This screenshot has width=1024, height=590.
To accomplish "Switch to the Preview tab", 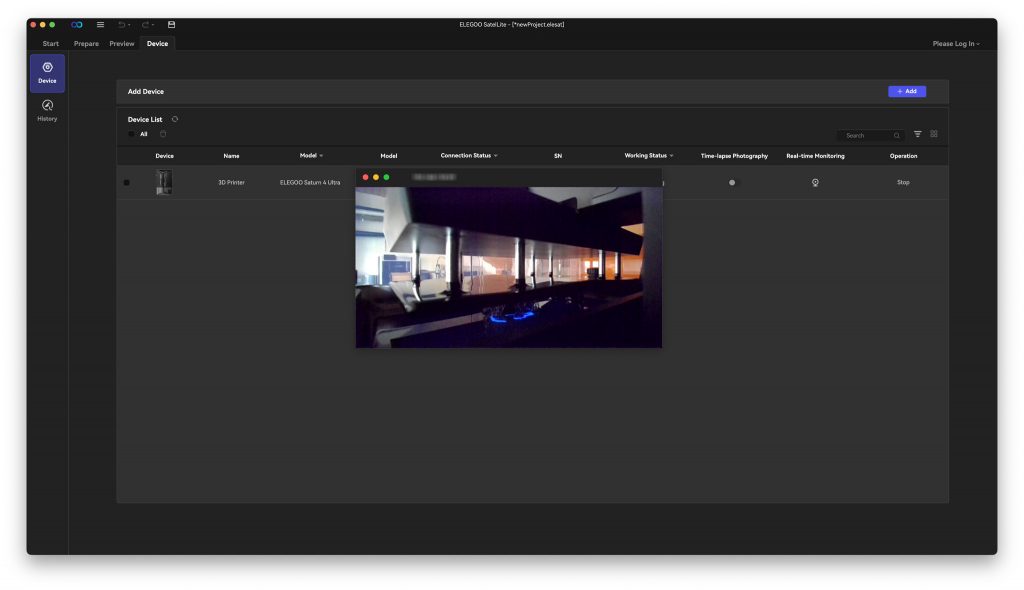I will [x=122, y=44].
